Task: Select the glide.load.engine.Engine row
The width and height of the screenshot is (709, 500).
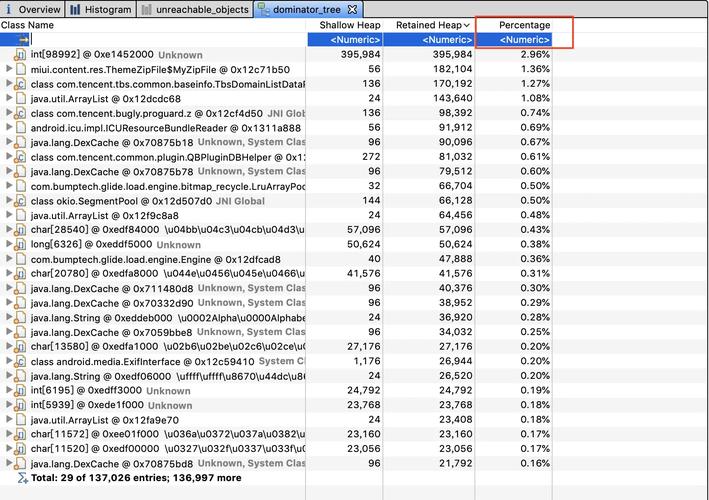Action: coord(276,259)
